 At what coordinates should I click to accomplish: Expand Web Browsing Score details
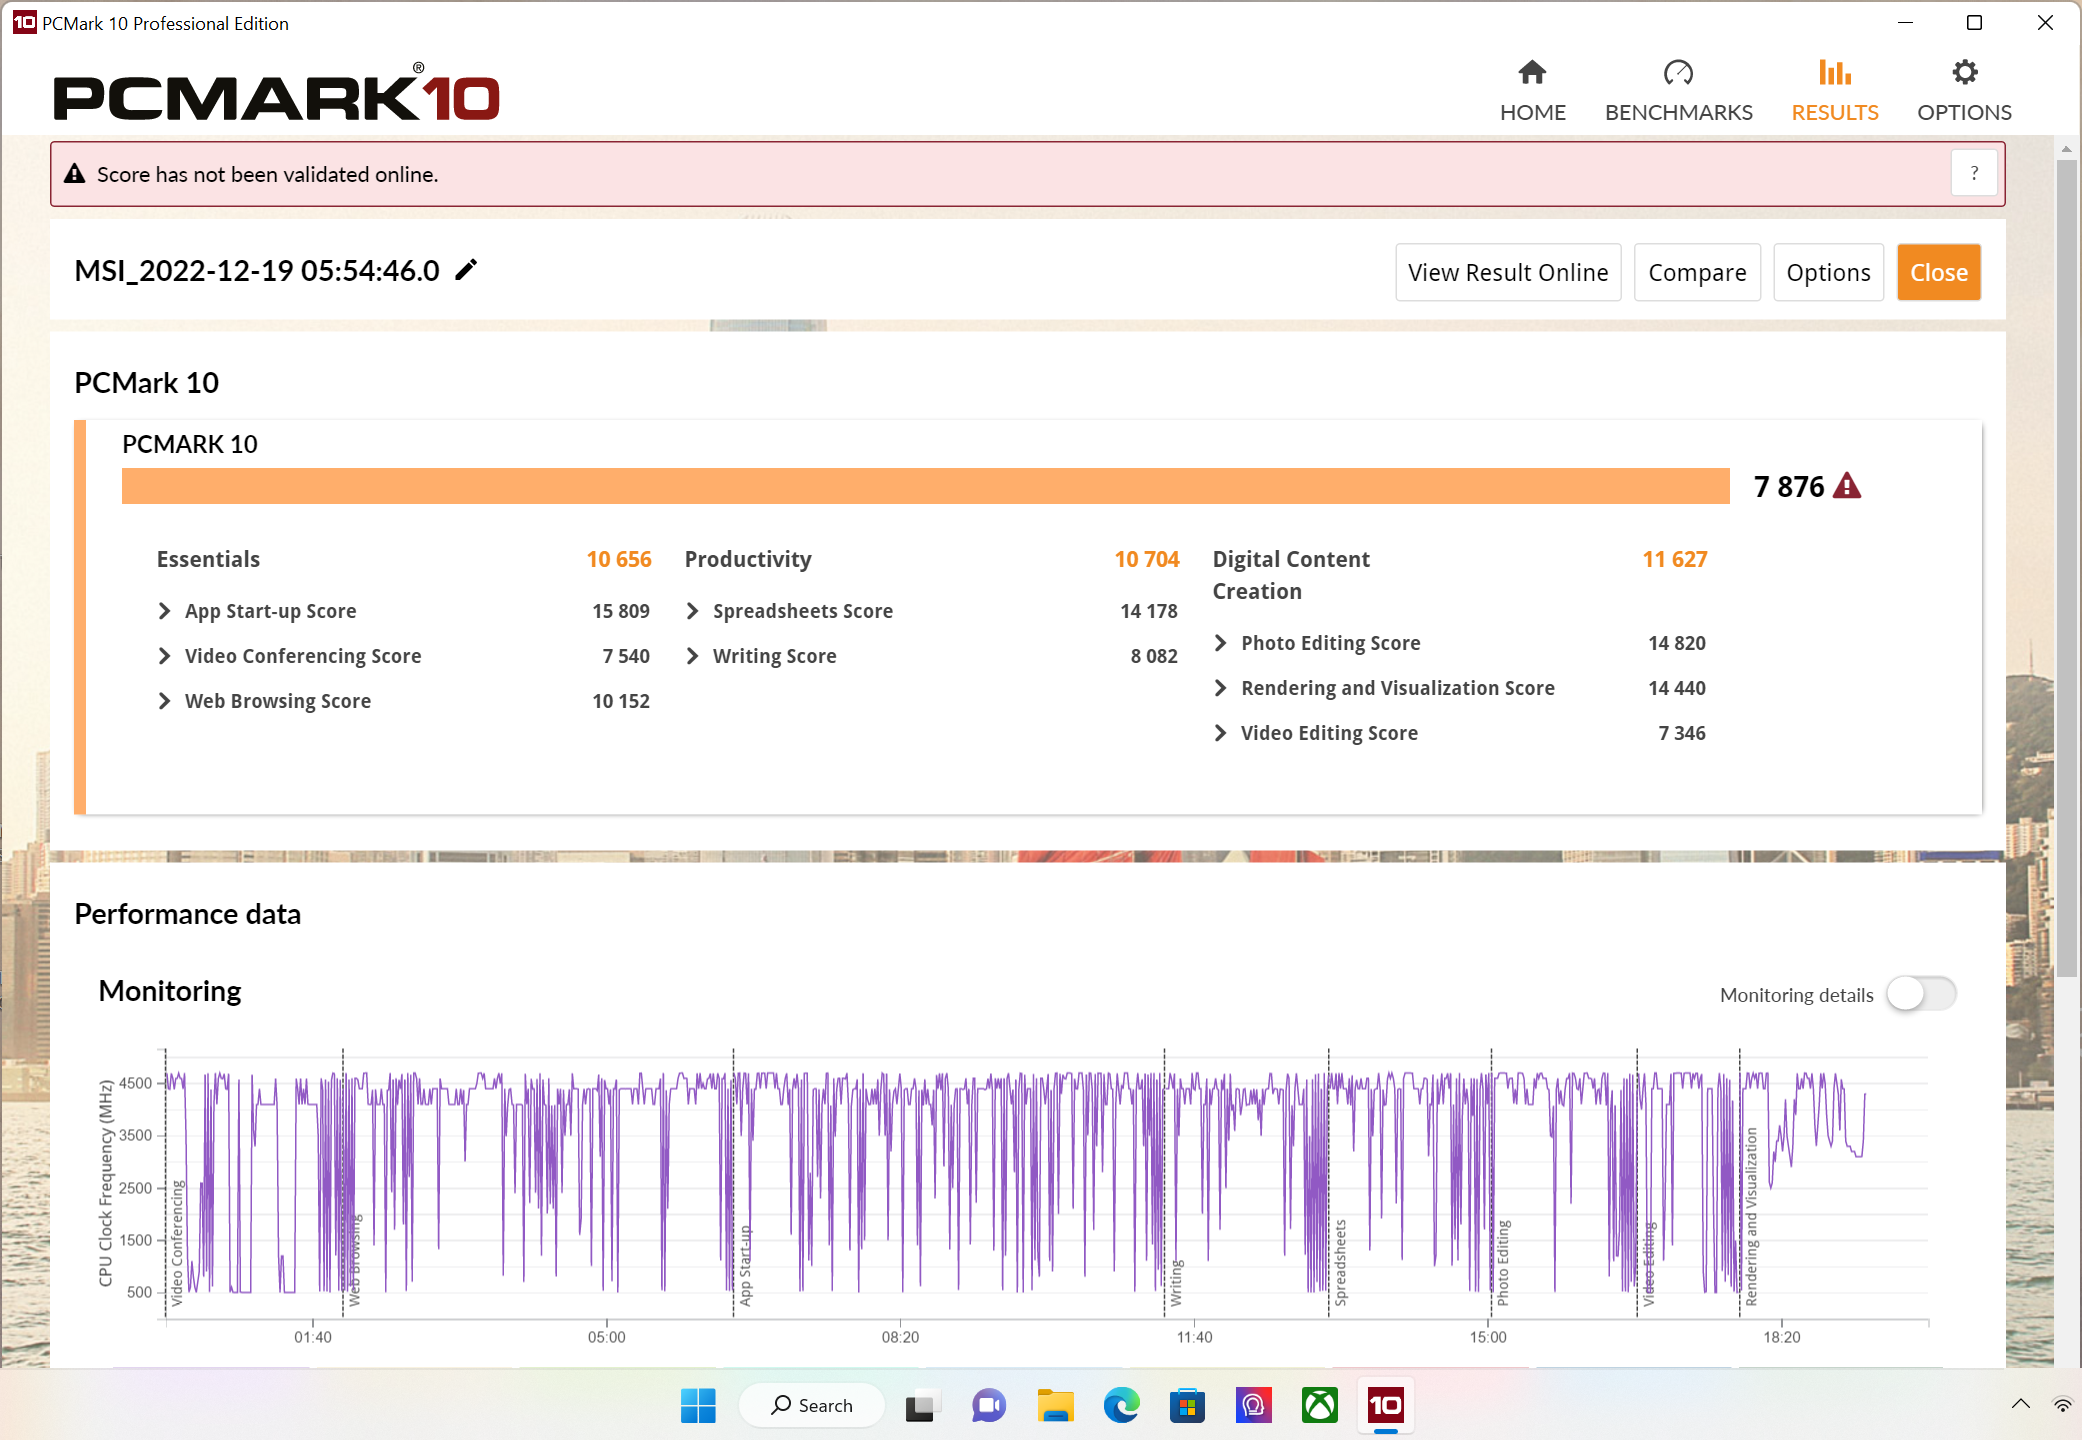pos(165,701)
